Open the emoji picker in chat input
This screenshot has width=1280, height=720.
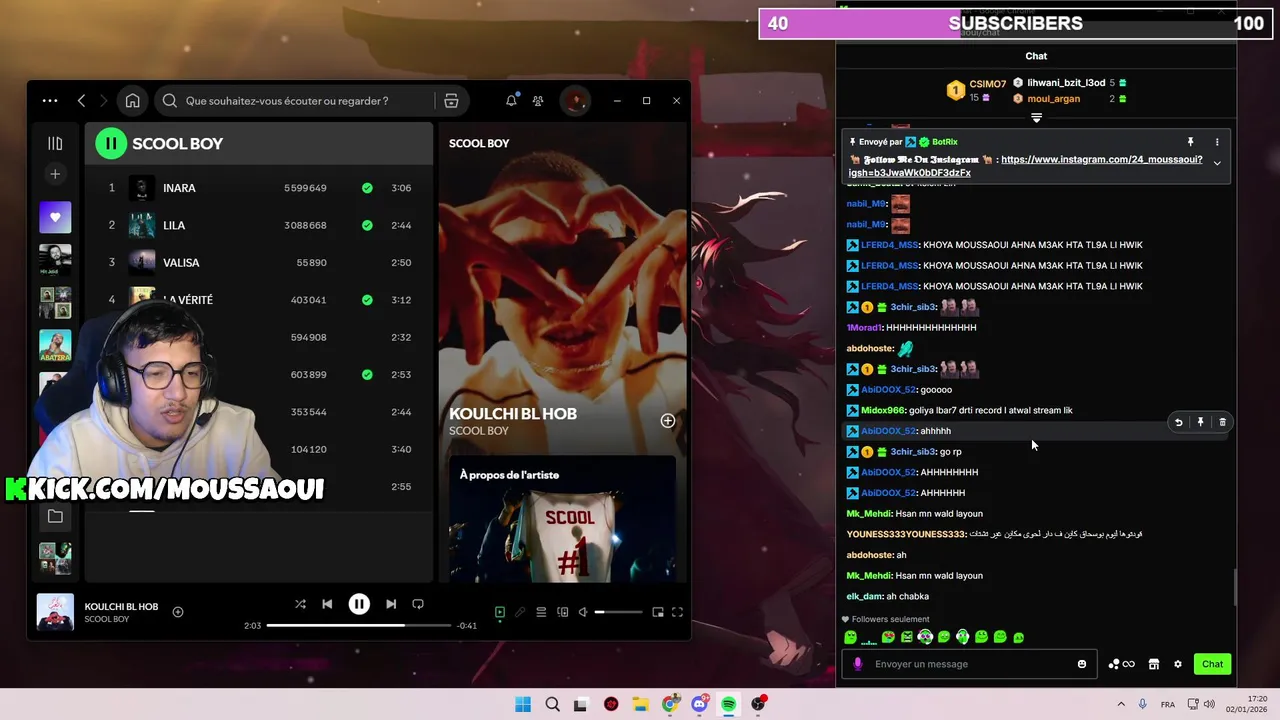point(1081,664)
